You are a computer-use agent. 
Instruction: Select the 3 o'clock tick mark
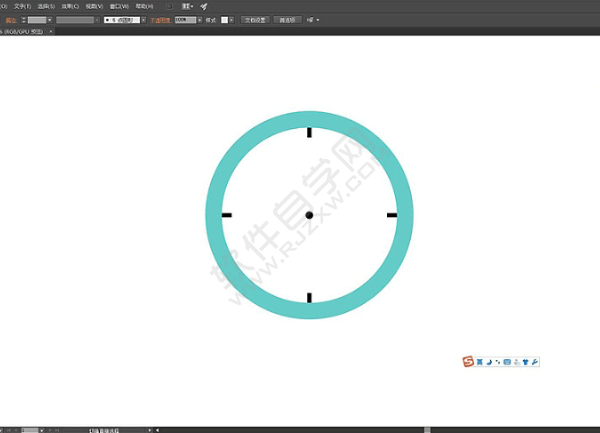coord(392,215)
